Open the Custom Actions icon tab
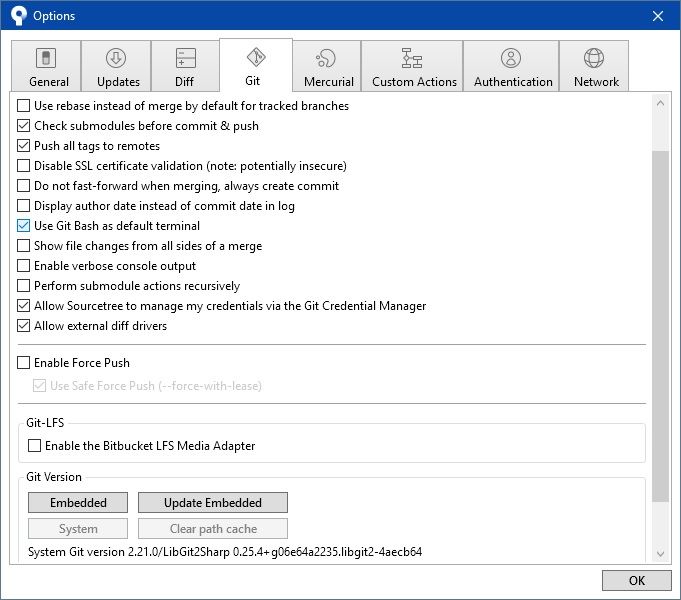Viewport: 681px width, 600px height. 412,58
